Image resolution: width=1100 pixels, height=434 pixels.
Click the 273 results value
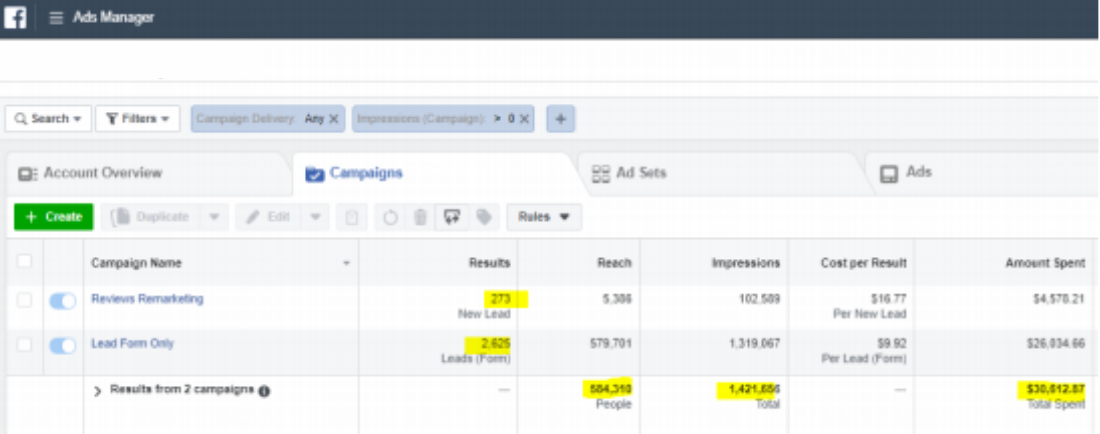(501, 299)
